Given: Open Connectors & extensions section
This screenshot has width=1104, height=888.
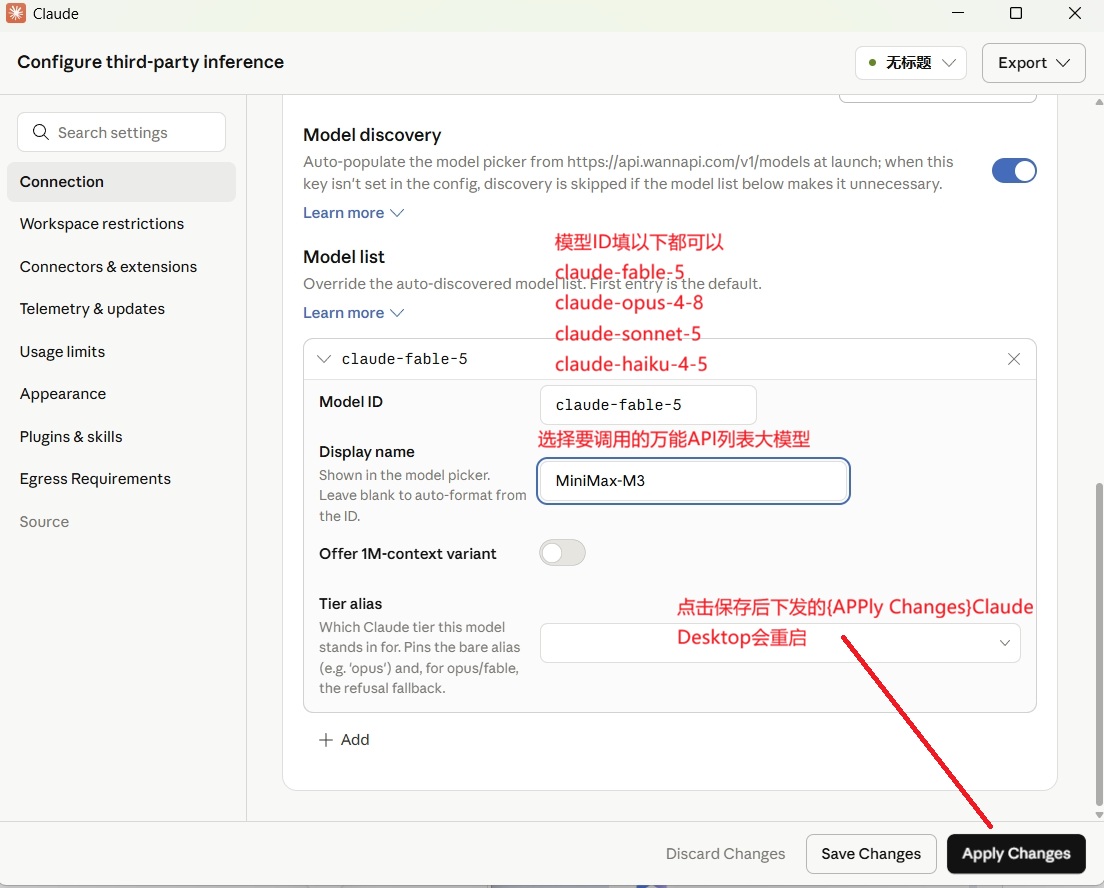Looking at the screenshot, I should tap(108, 267).
